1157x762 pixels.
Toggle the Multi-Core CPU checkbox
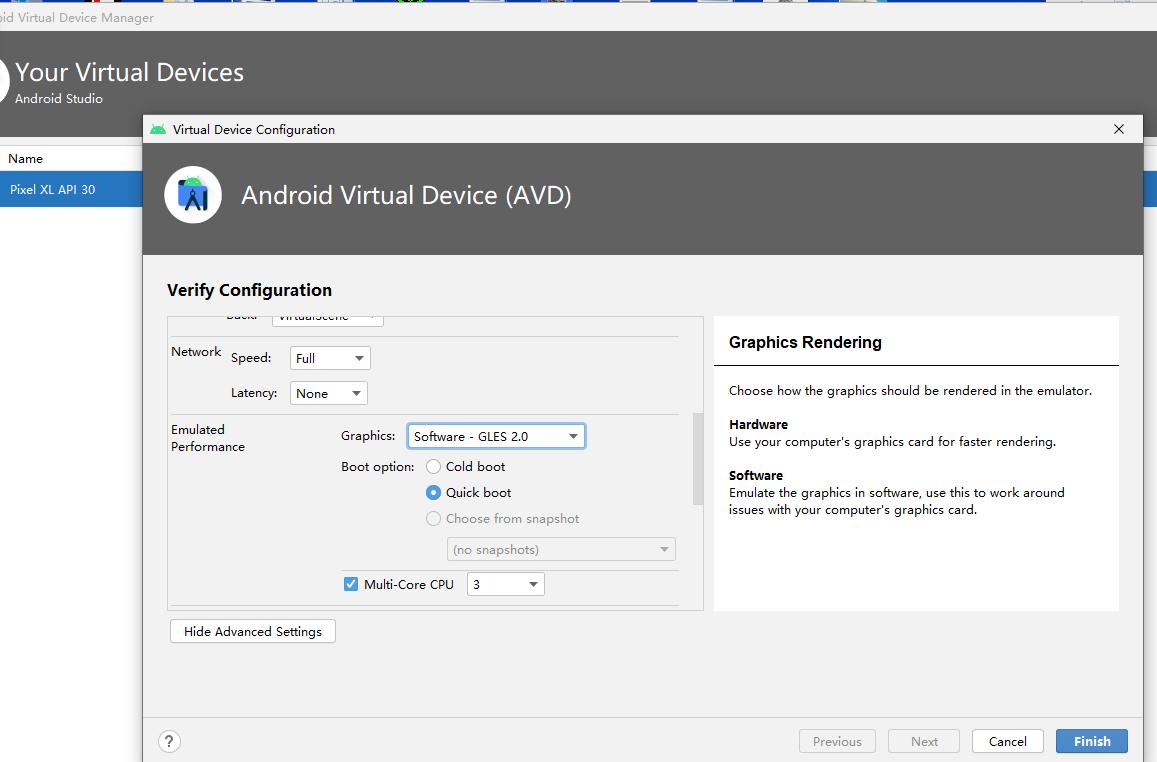click(x=351, y=584)
